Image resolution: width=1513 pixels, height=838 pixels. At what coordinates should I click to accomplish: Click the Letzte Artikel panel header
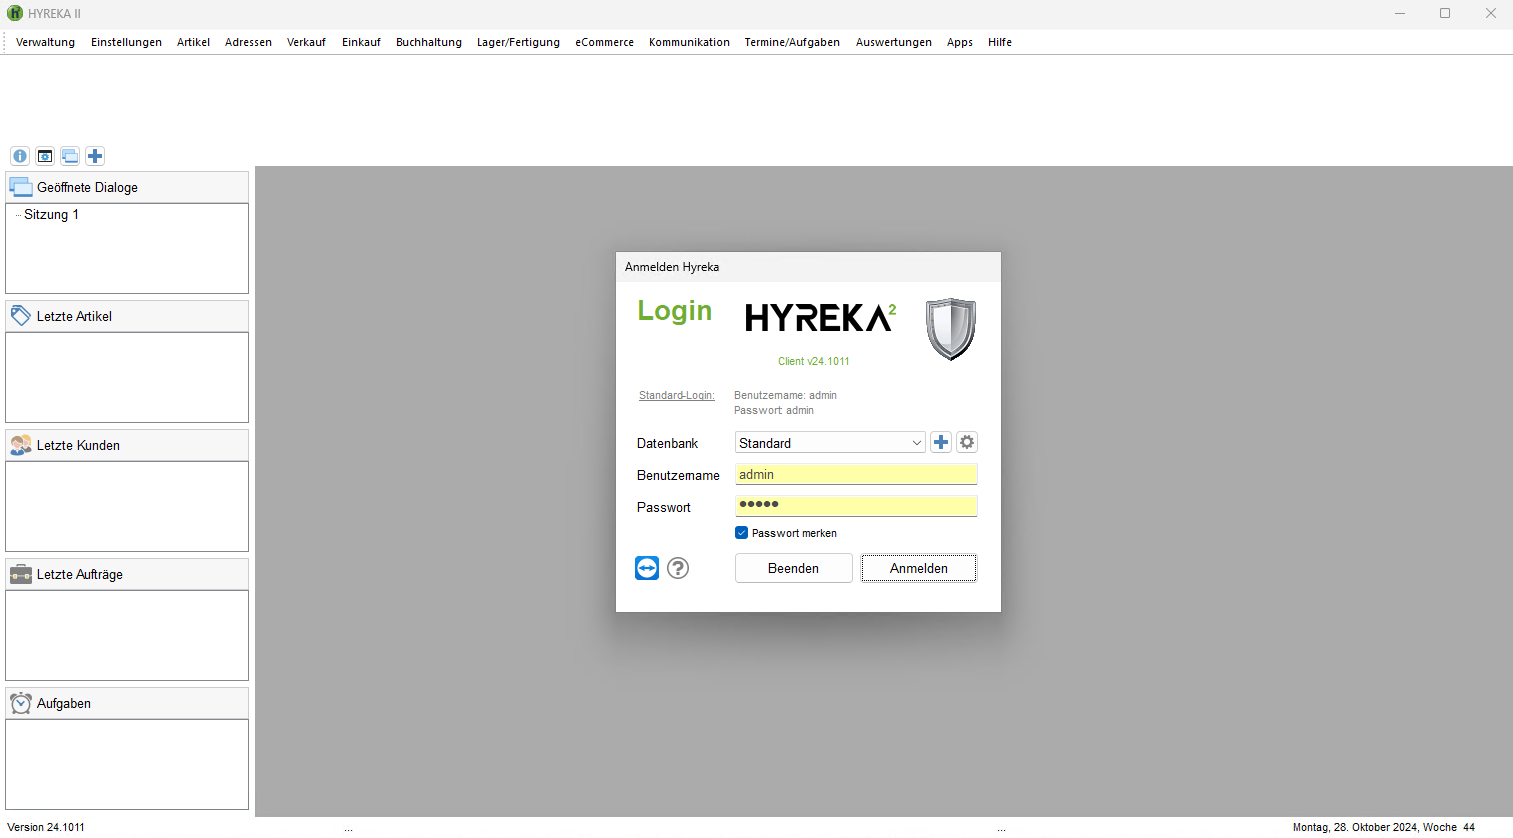(x=127, y=316)
